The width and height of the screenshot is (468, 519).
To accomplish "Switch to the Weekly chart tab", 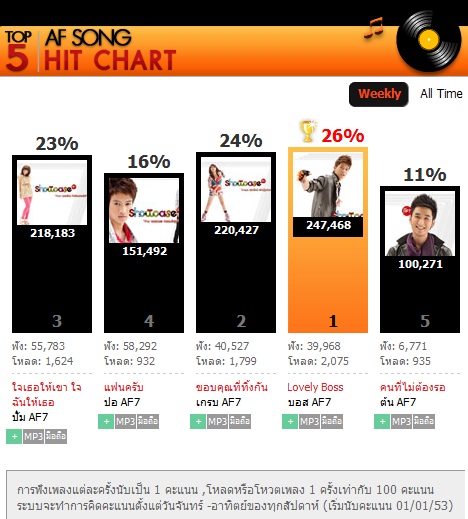I will pos(379,94).
